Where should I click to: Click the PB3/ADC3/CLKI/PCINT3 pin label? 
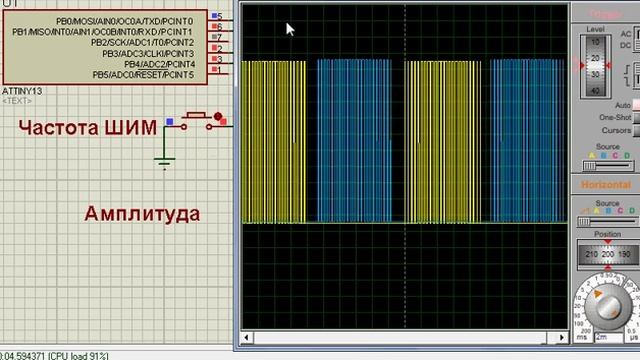coord(148,53)
